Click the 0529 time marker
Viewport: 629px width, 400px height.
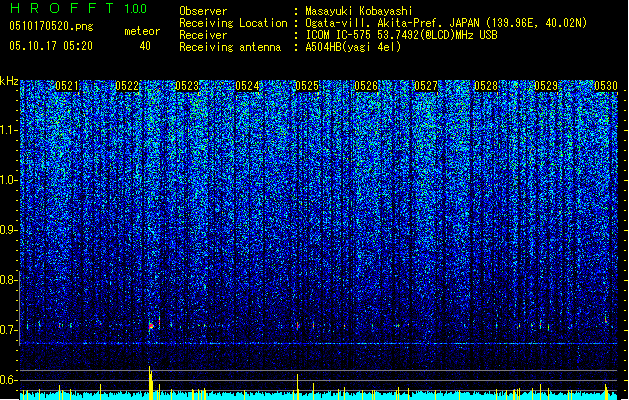pyautogui.click(x=546, y=86)
